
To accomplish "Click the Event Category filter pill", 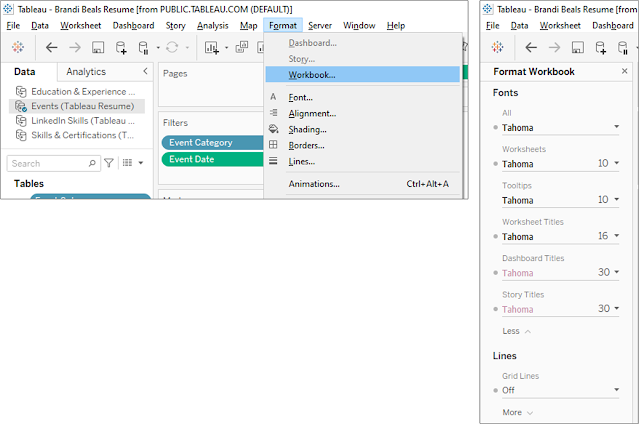I will click(x=212, y=143).
